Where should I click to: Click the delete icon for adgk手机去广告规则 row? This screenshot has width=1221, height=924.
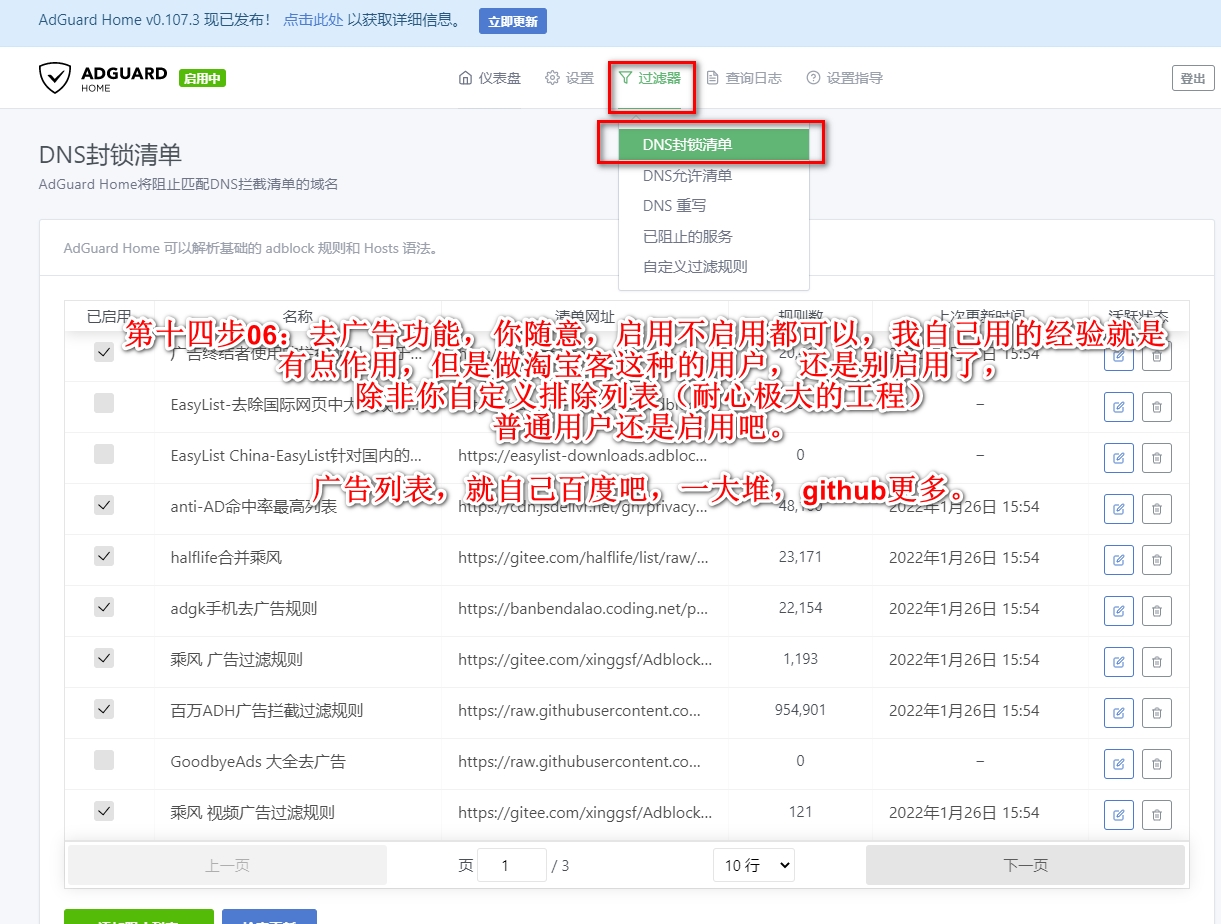click(x=1156, y=609)
